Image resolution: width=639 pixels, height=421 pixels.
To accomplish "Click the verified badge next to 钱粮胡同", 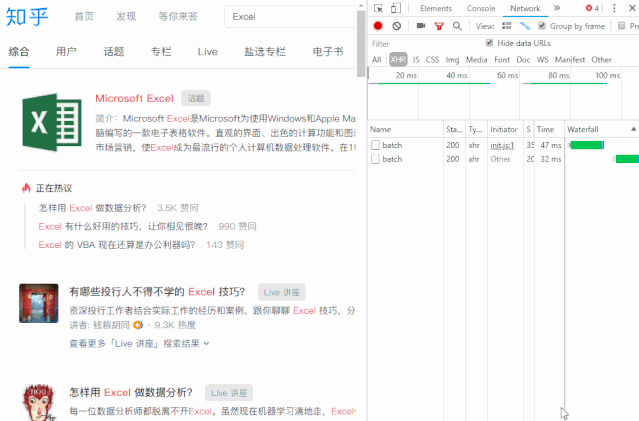I will click(138, 325).
